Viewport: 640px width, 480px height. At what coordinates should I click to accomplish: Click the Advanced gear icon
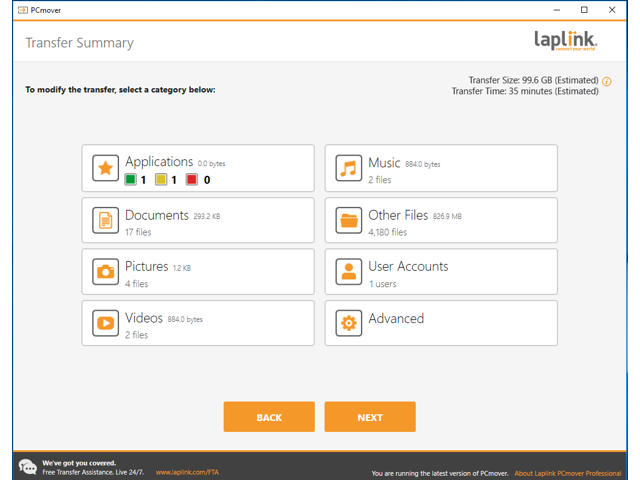click(x=348, y=323)
